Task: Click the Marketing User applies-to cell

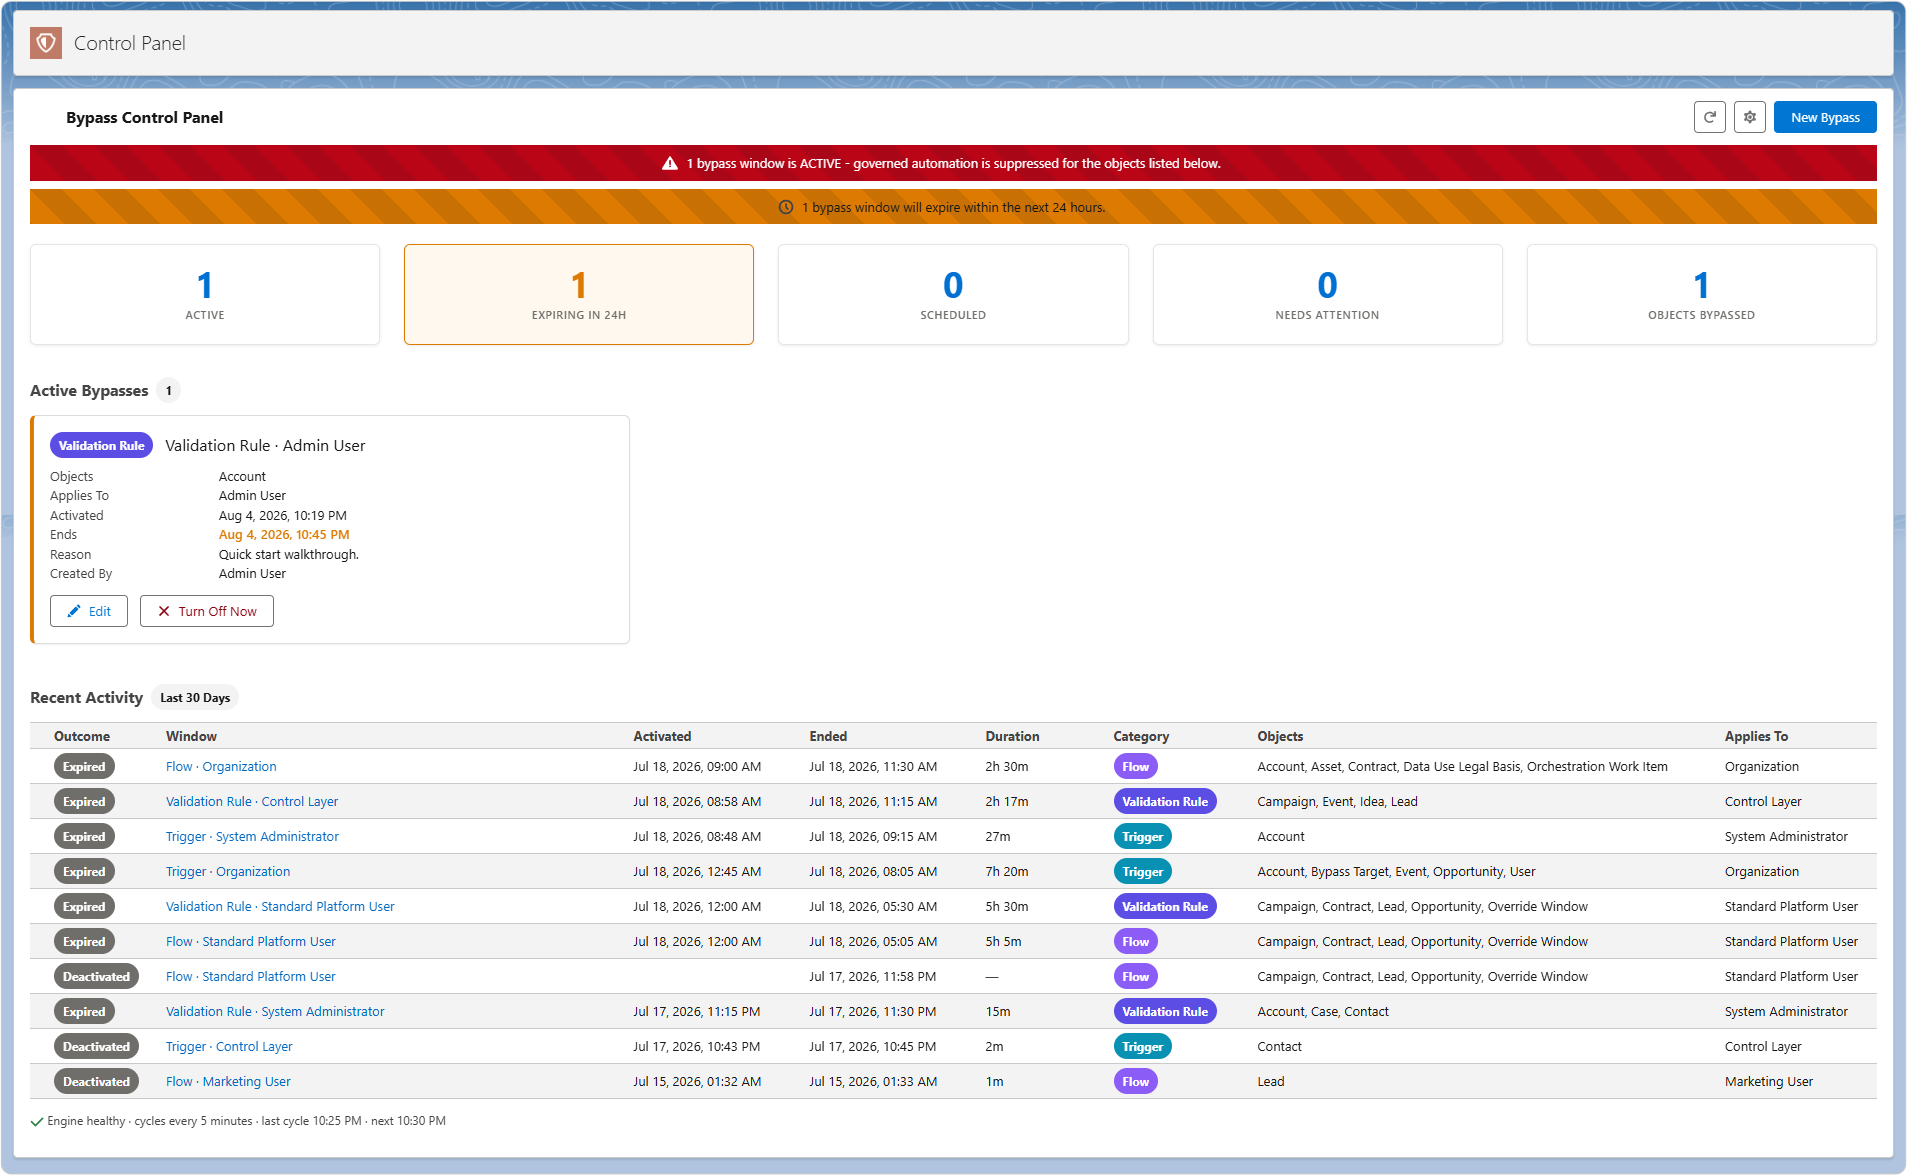Action: click(x=1768, y=1081)
